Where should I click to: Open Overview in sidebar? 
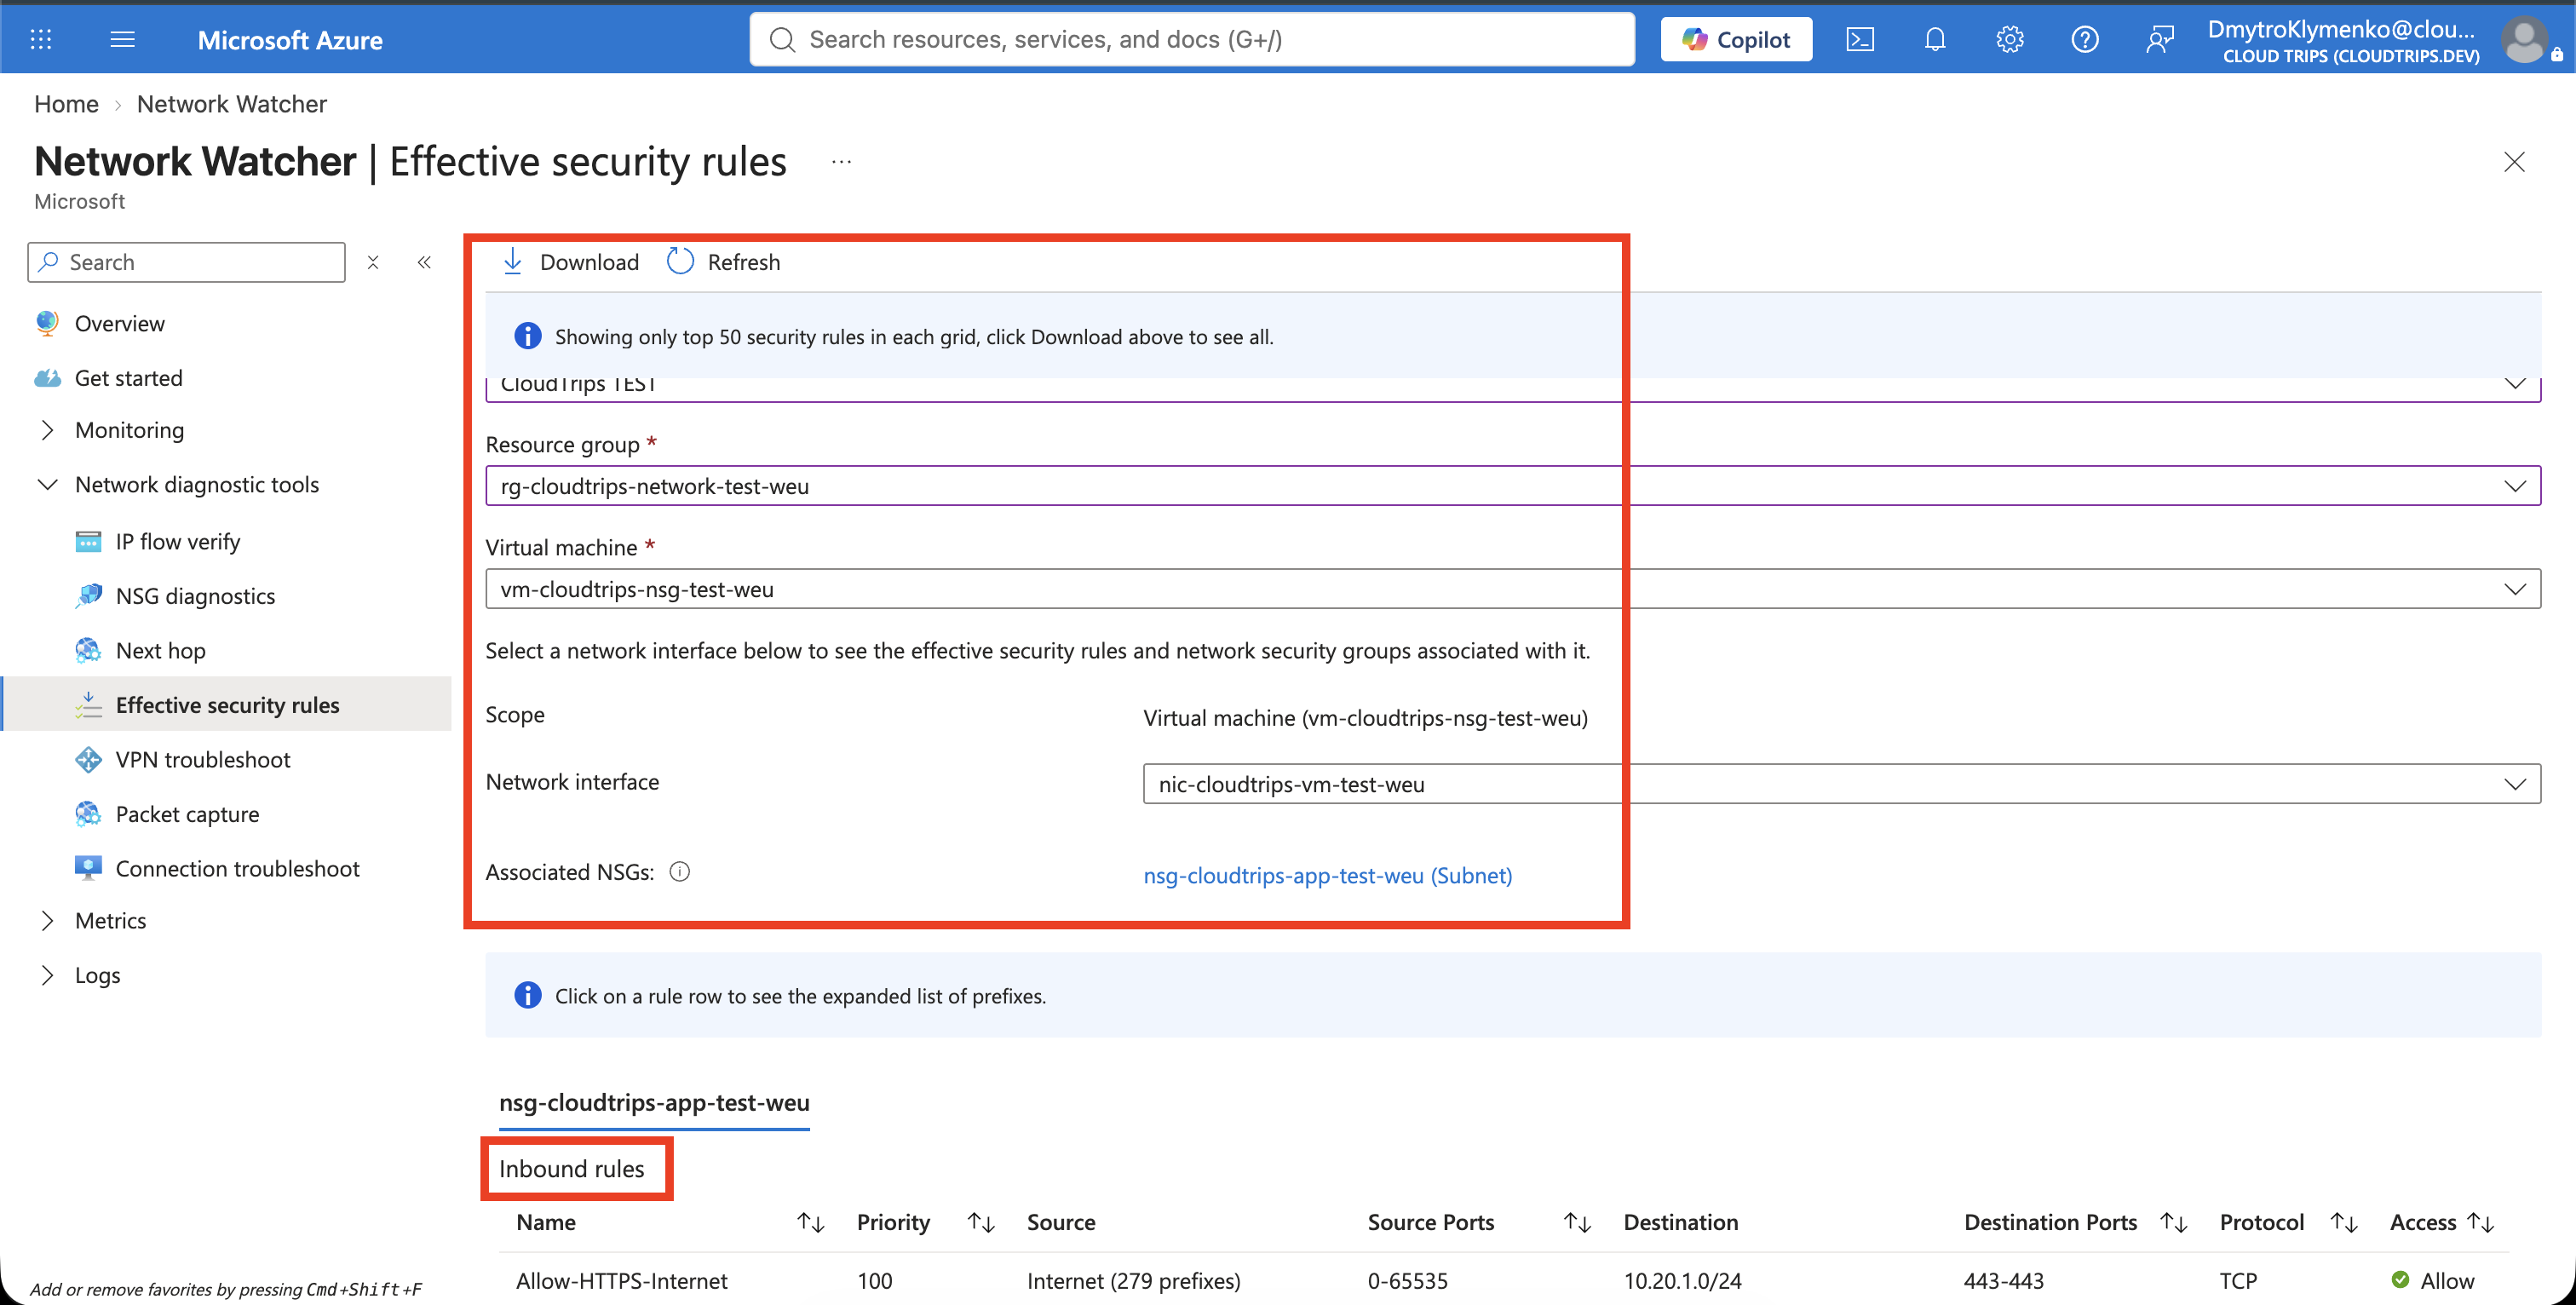(x=119, y=324)
